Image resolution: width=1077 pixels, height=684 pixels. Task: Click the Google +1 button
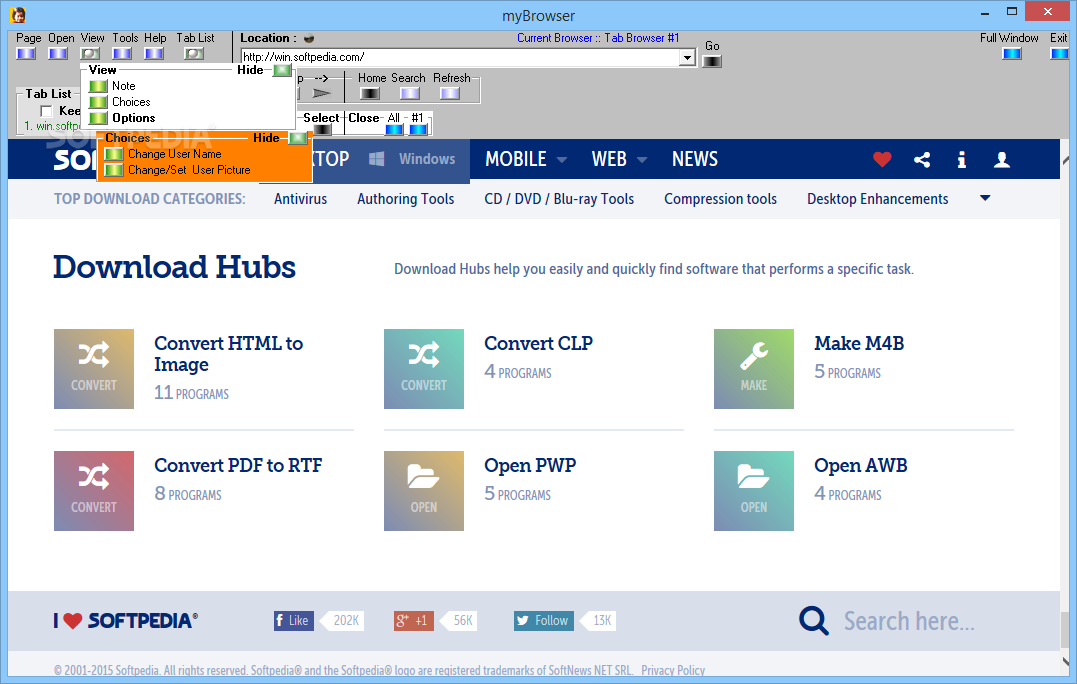413,621
